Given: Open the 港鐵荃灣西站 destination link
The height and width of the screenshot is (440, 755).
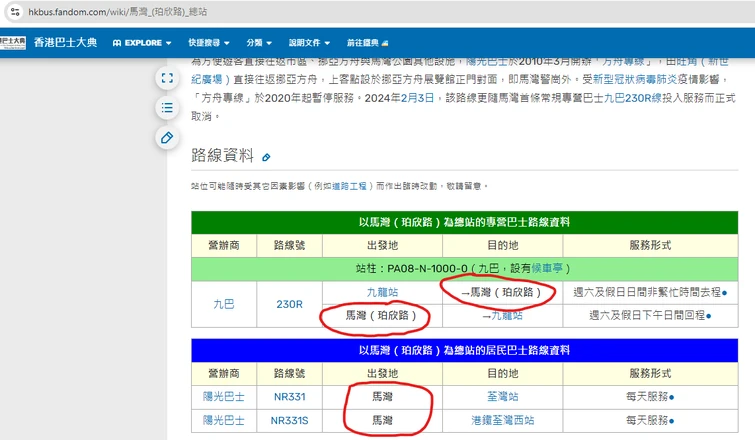Looking at the screenshot, I should click(x=503, y=420).
